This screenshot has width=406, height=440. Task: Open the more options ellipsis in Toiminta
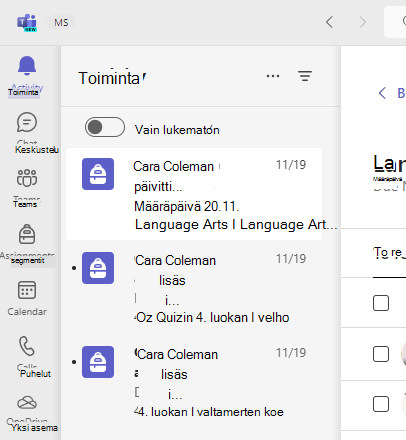click(273, 76)
